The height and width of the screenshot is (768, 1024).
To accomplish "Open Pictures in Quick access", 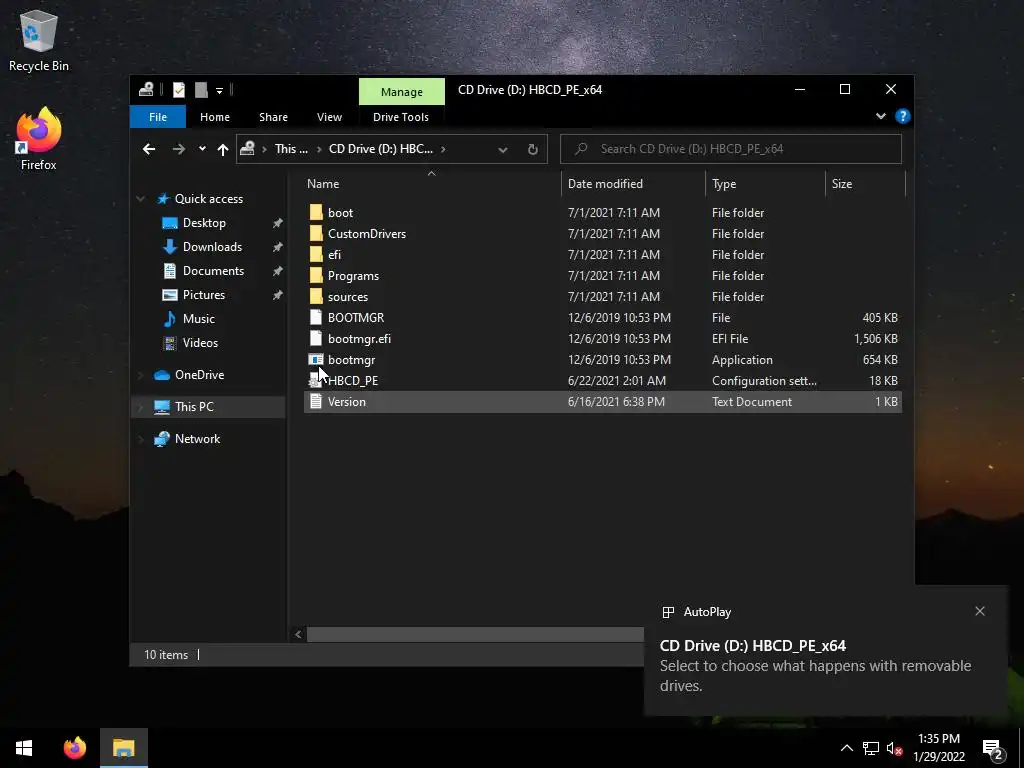I will (204, 295).
